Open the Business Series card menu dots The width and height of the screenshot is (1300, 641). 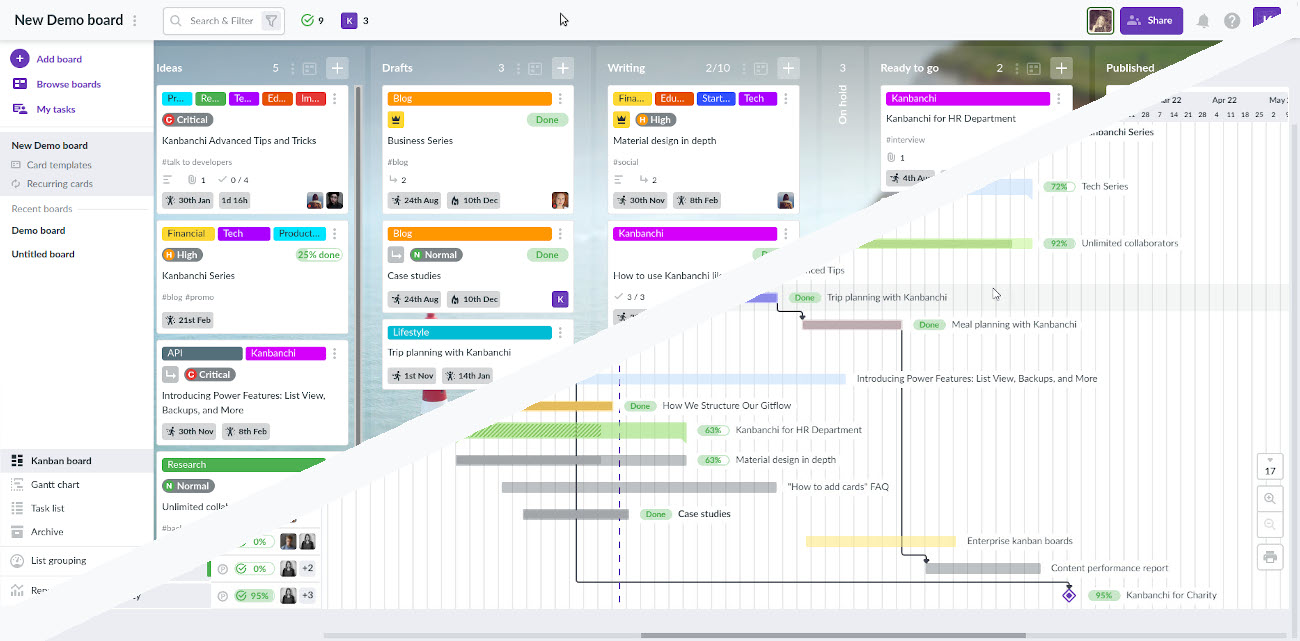560,99
